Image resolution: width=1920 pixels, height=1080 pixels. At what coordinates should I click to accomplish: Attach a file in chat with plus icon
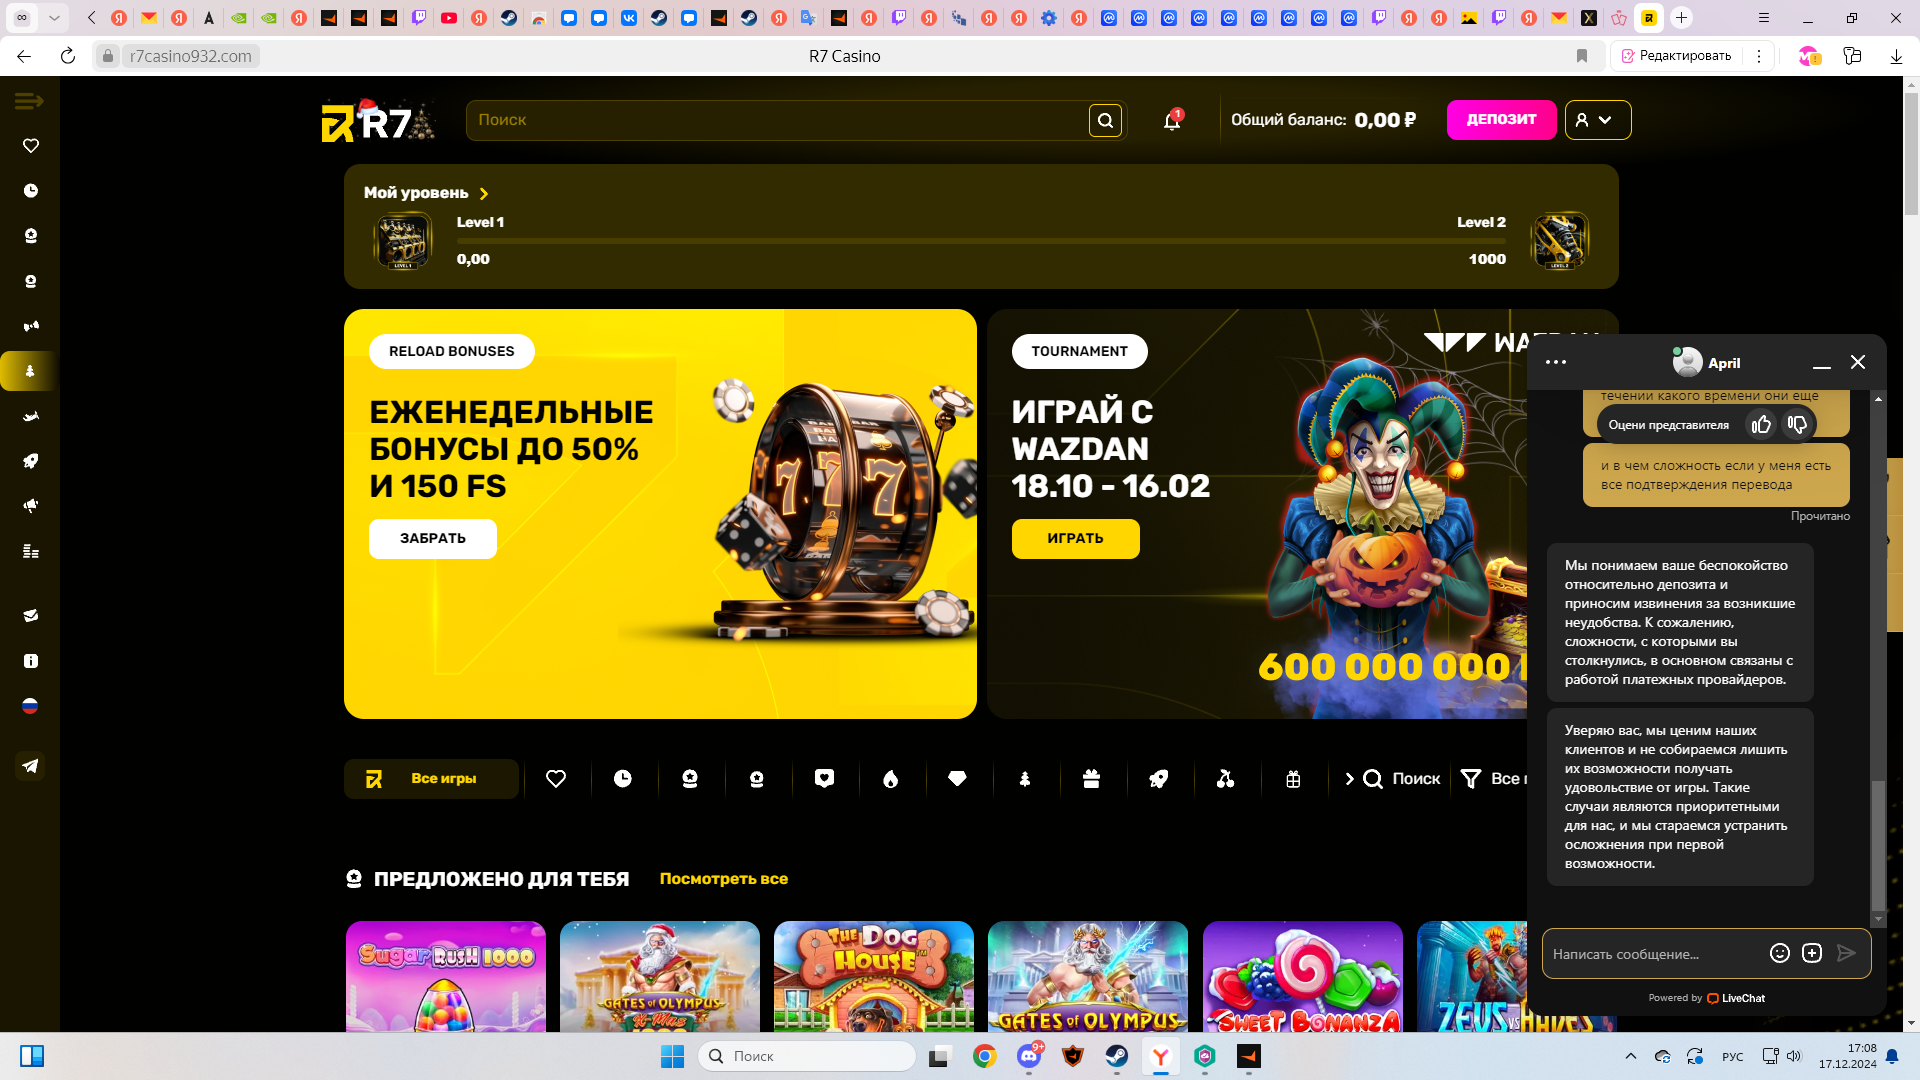coord(1812,953)
